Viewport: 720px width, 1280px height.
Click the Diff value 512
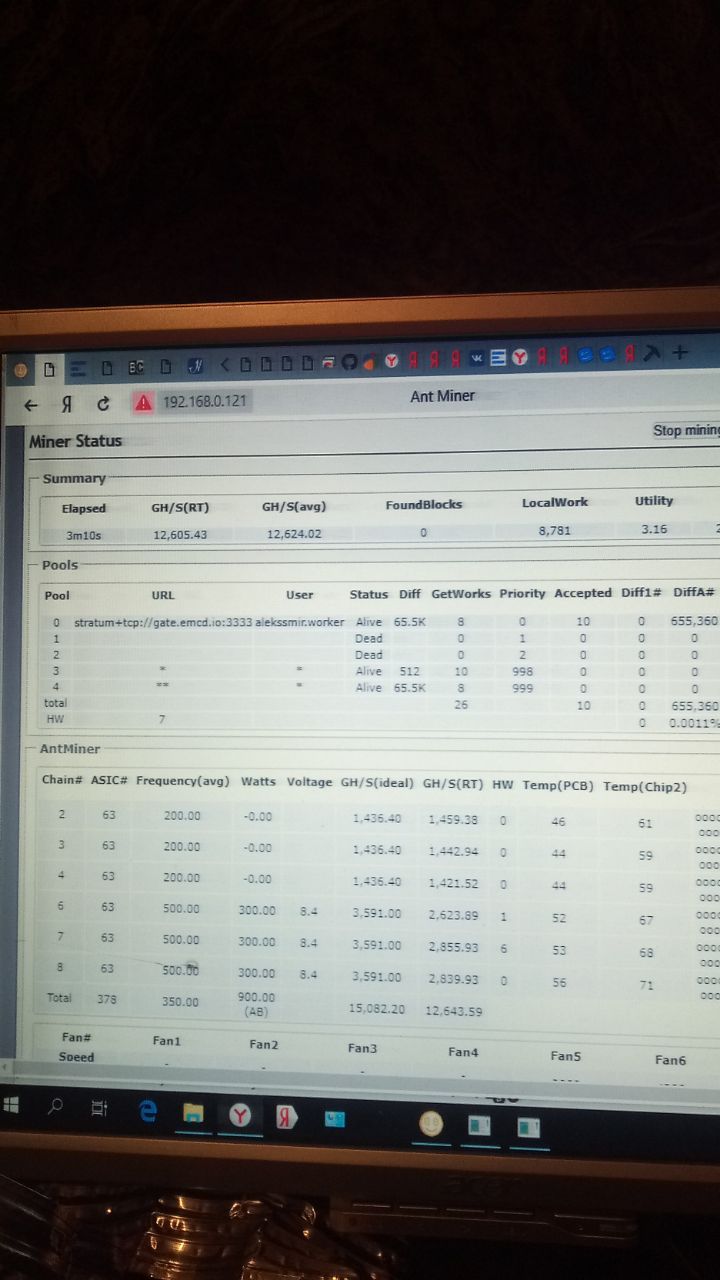(x=409, y=672)
